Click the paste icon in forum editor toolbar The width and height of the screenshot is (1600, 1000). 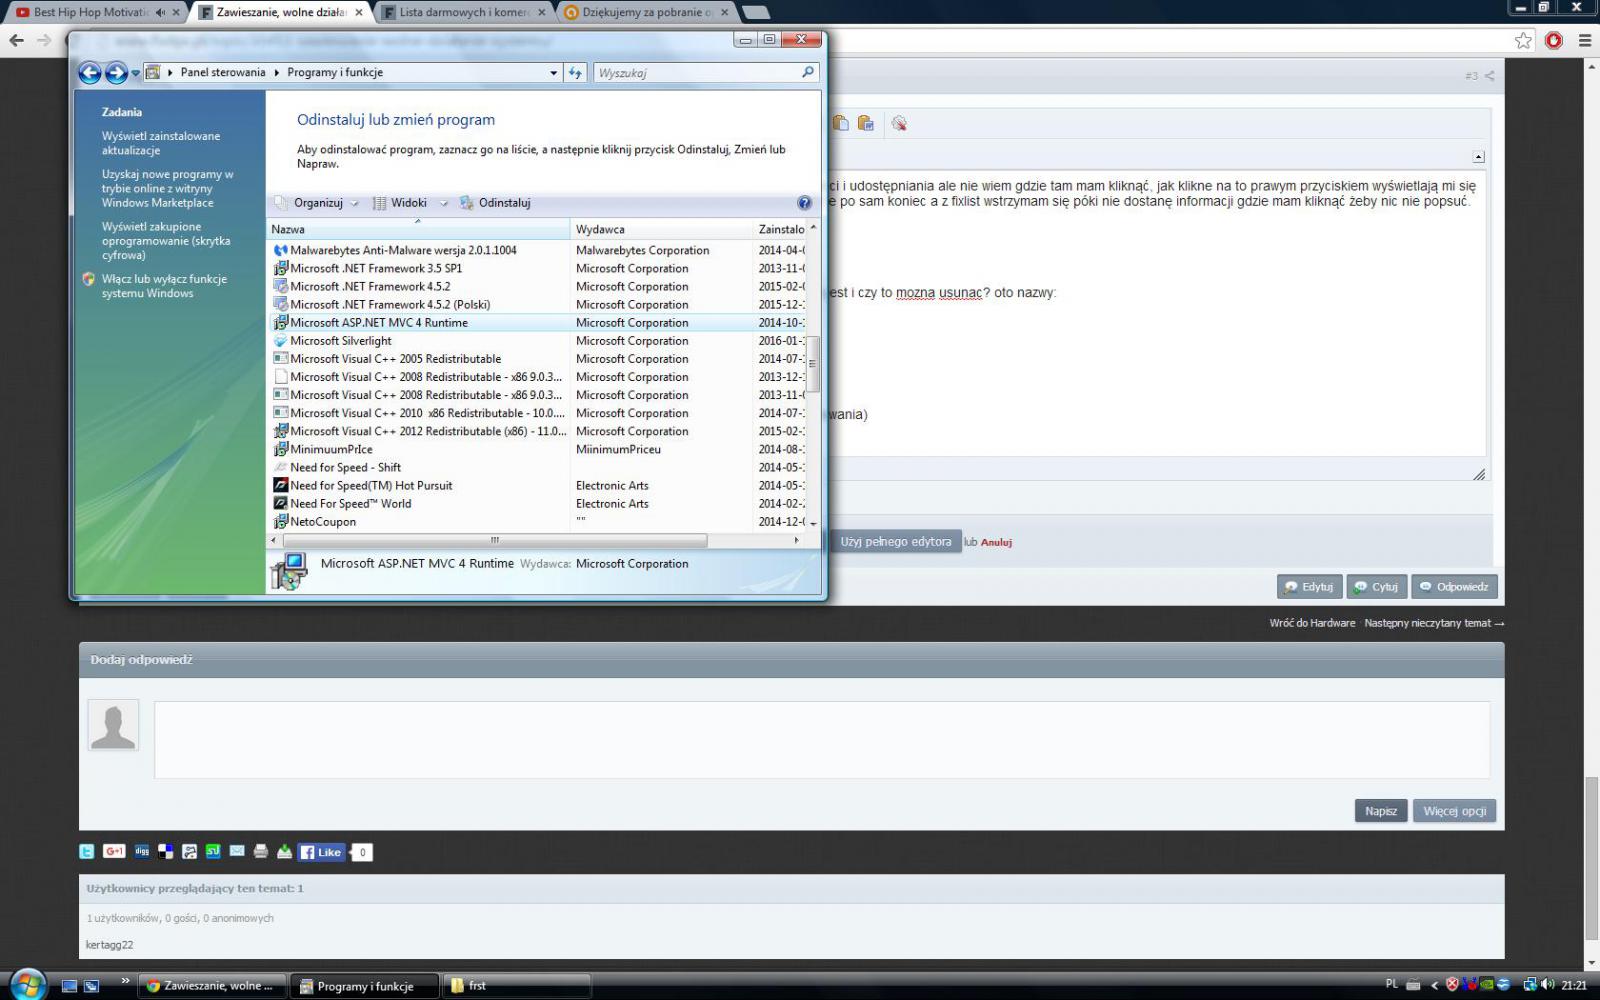(x=841, y=123)
